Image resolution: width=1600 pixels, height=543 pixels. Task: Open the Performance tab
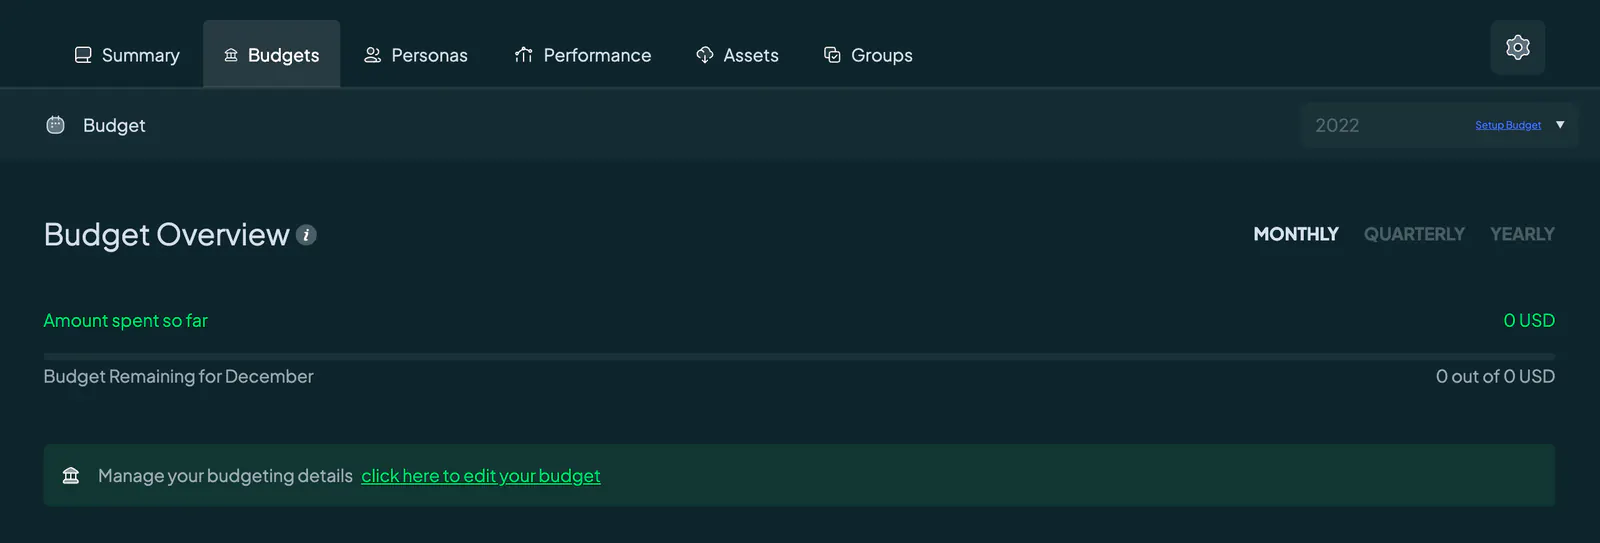pyautogui.click(x=582, y=55)
